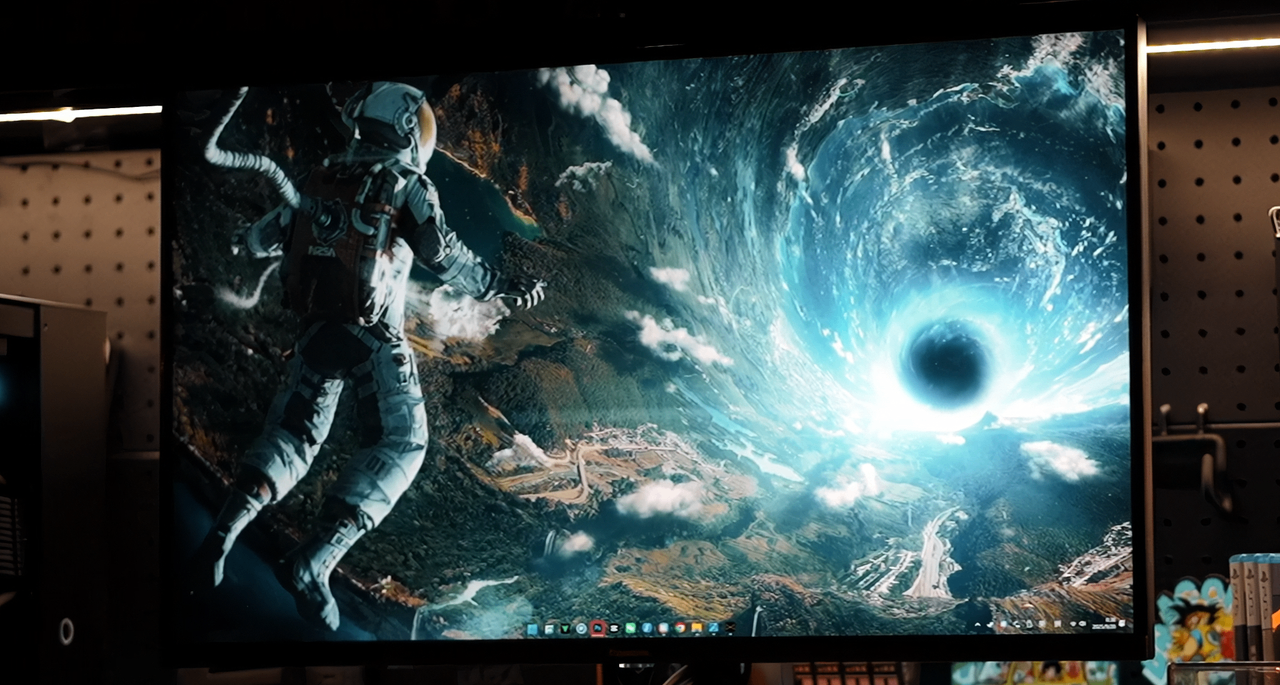
Task: Launch Google Chrome from the taskbar
Action: click(x=678, y=629)
